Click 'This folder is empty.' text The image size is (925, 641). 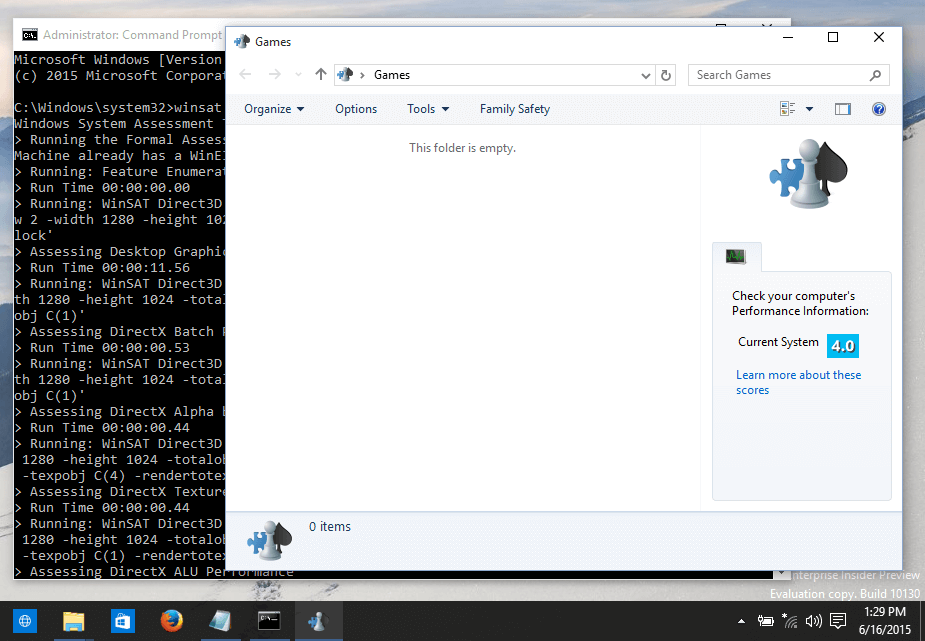click(x=462, y=148)
